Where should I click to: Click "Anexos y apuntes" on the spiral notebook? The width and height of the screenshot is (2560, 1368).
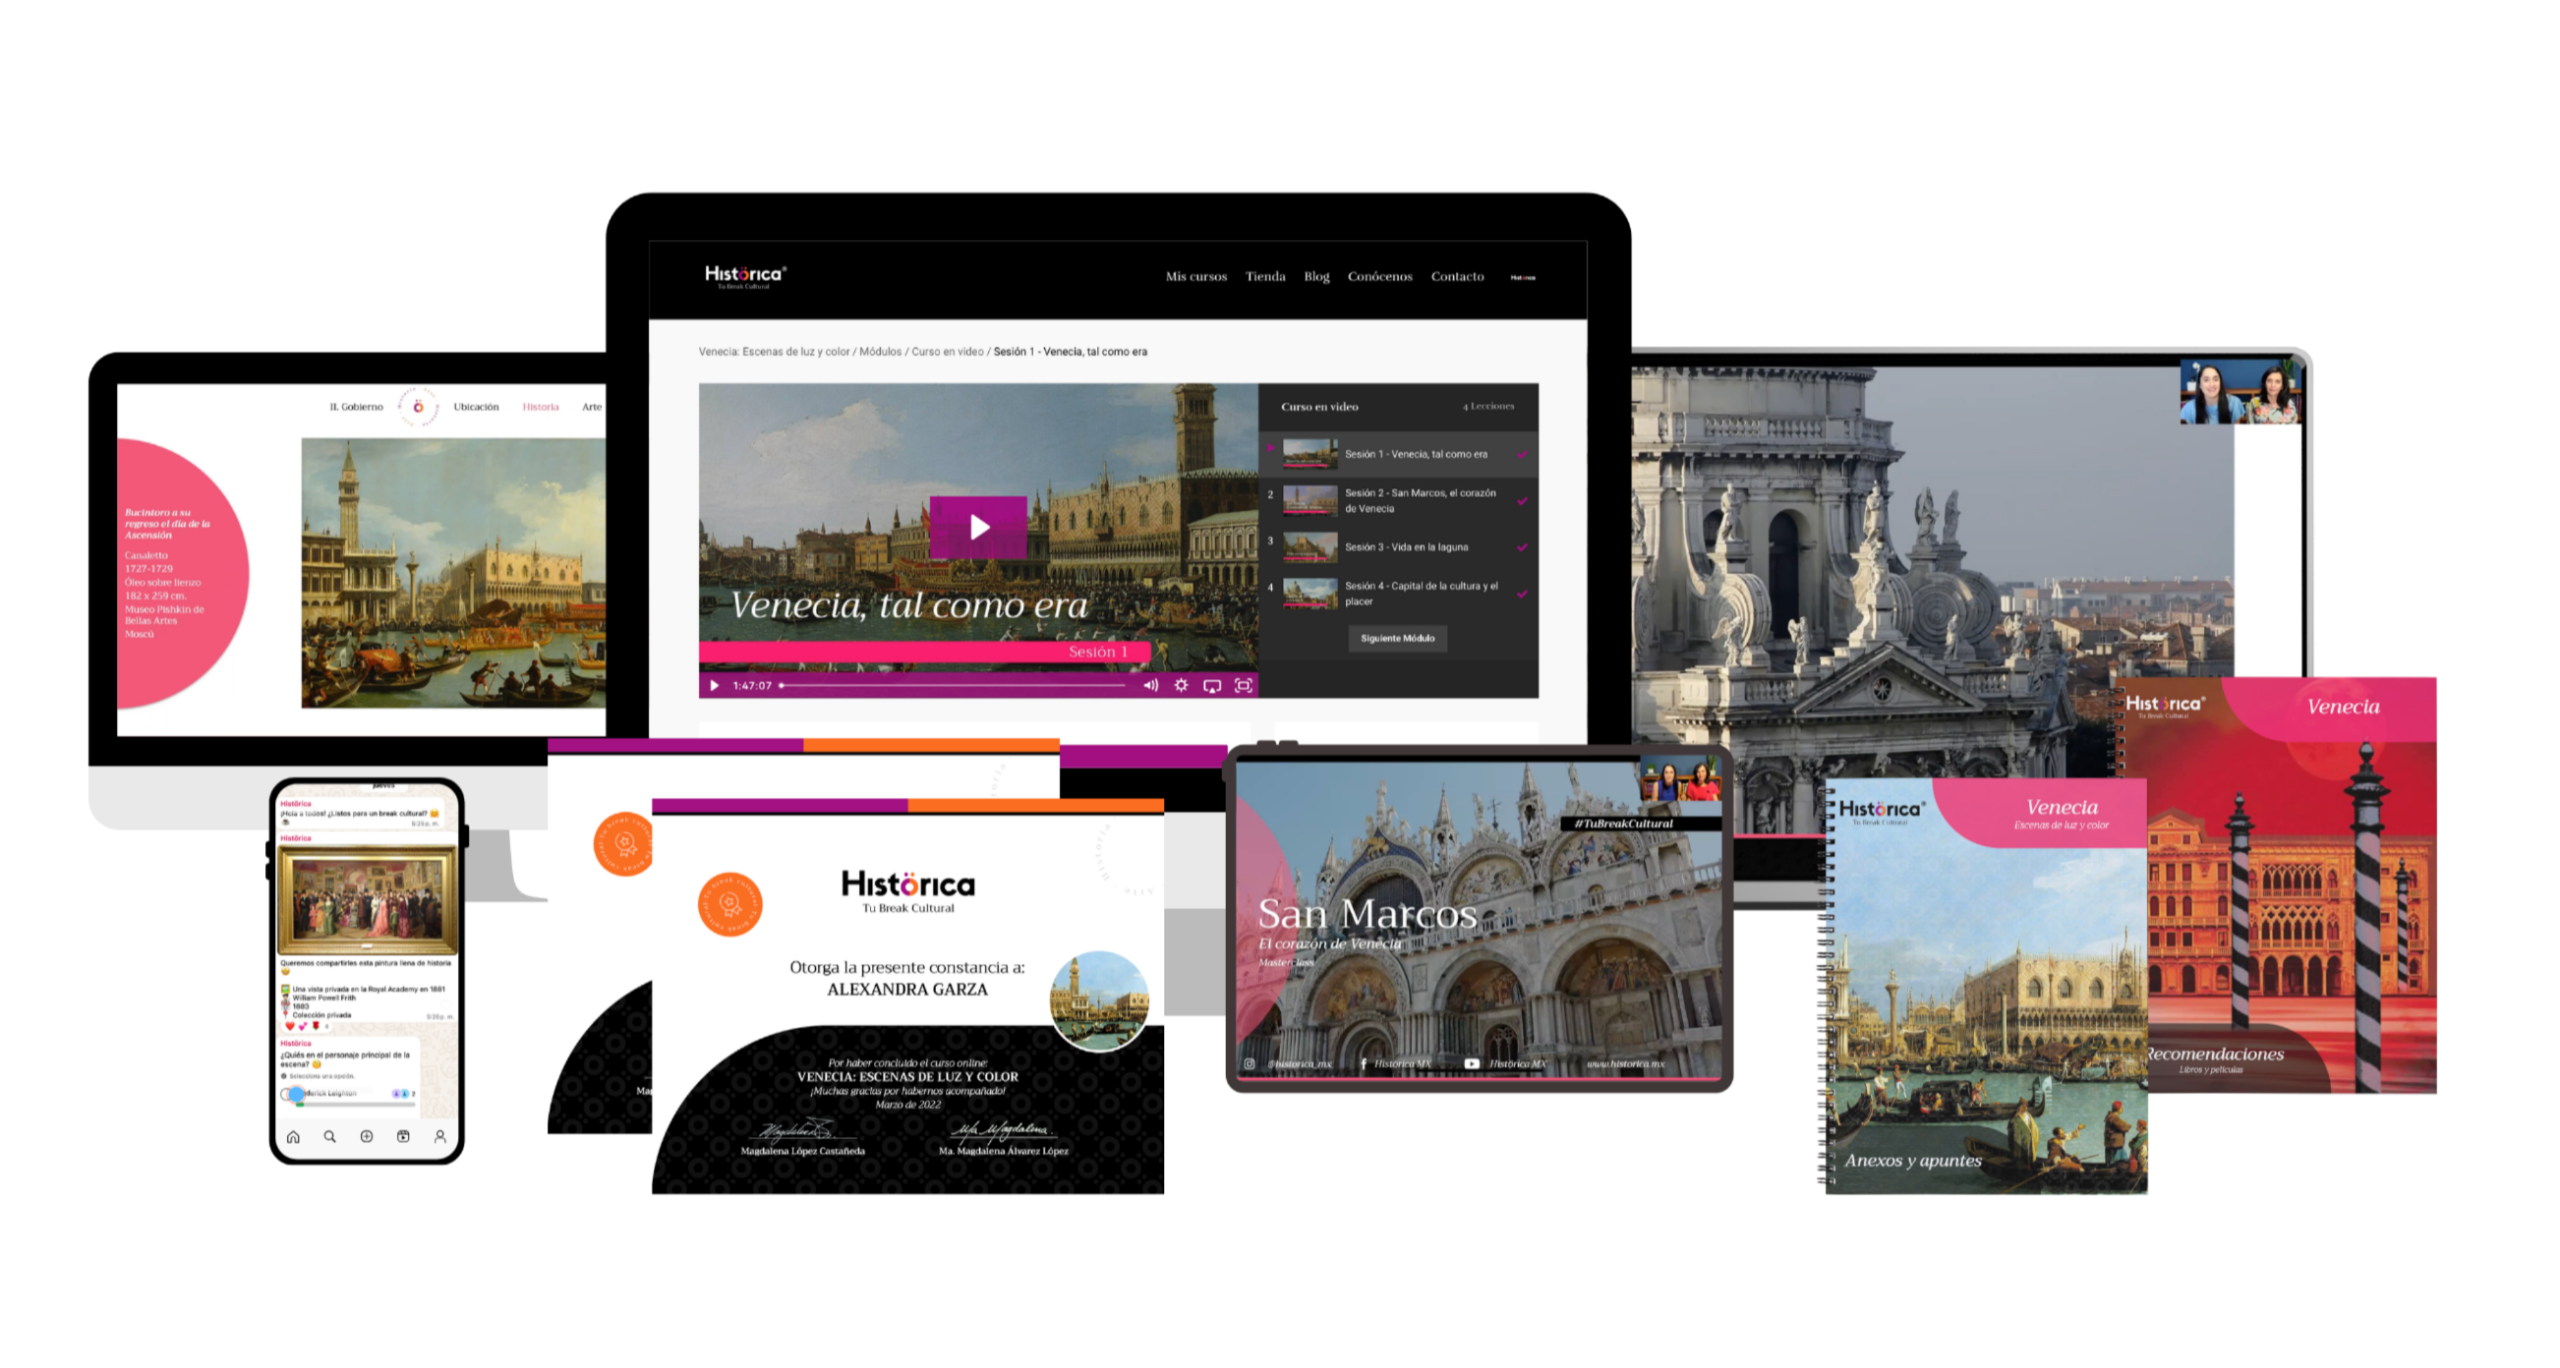pyautogui.click(x=1913, y=1161)
